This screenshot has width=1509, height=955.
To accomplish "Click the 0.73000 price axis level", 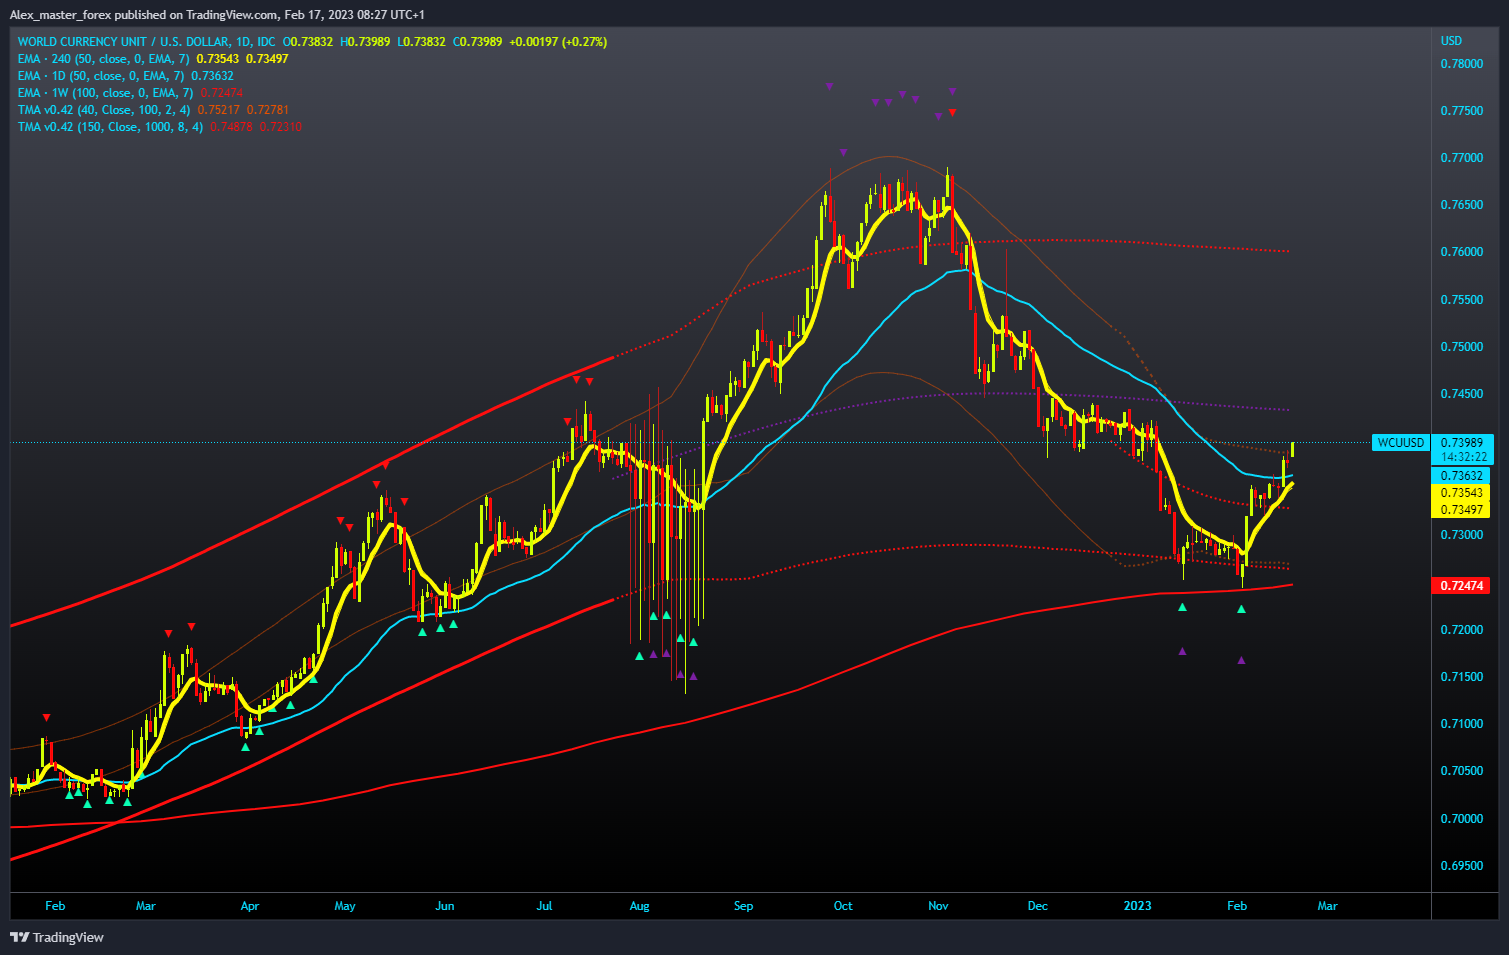I will (1462, 535).
